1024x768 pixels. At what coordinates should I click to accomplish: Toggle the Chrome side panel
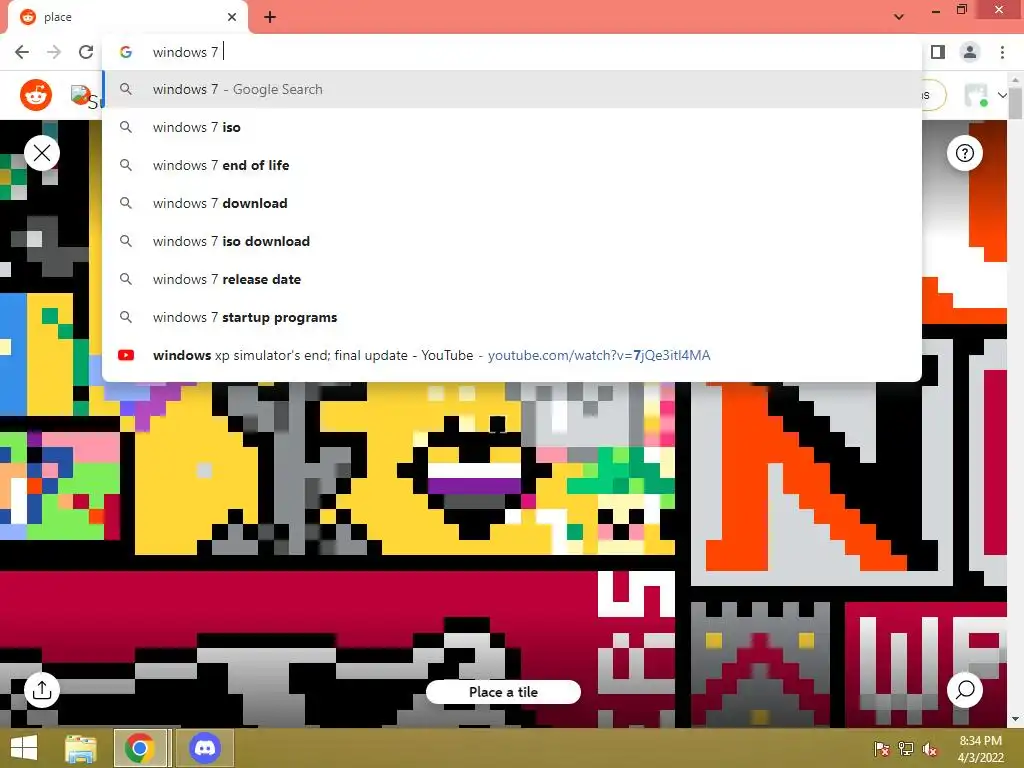938,52
